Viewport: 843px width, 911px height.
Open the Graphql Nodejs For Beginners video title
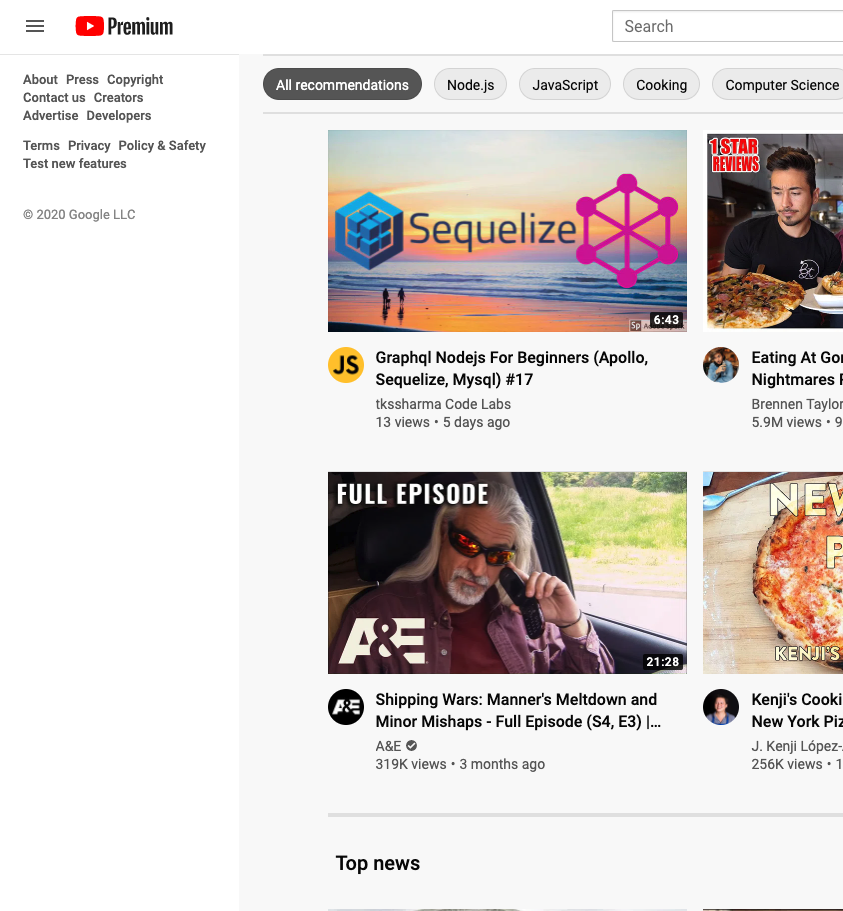tap(511, 368)
